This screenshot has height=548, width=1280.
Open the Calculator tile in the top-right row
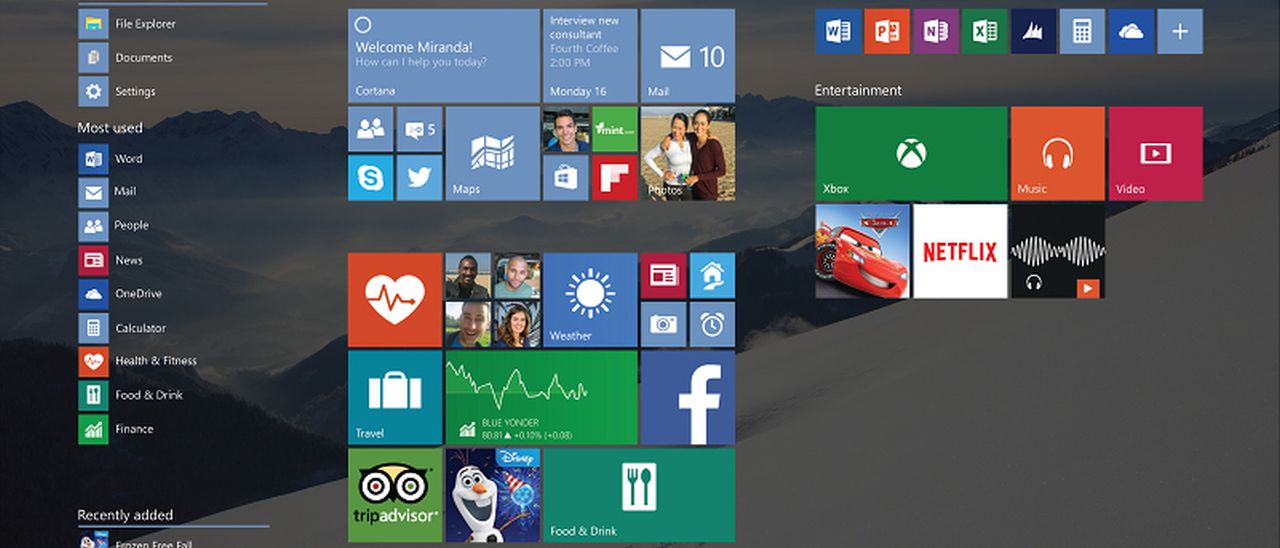1082,31
